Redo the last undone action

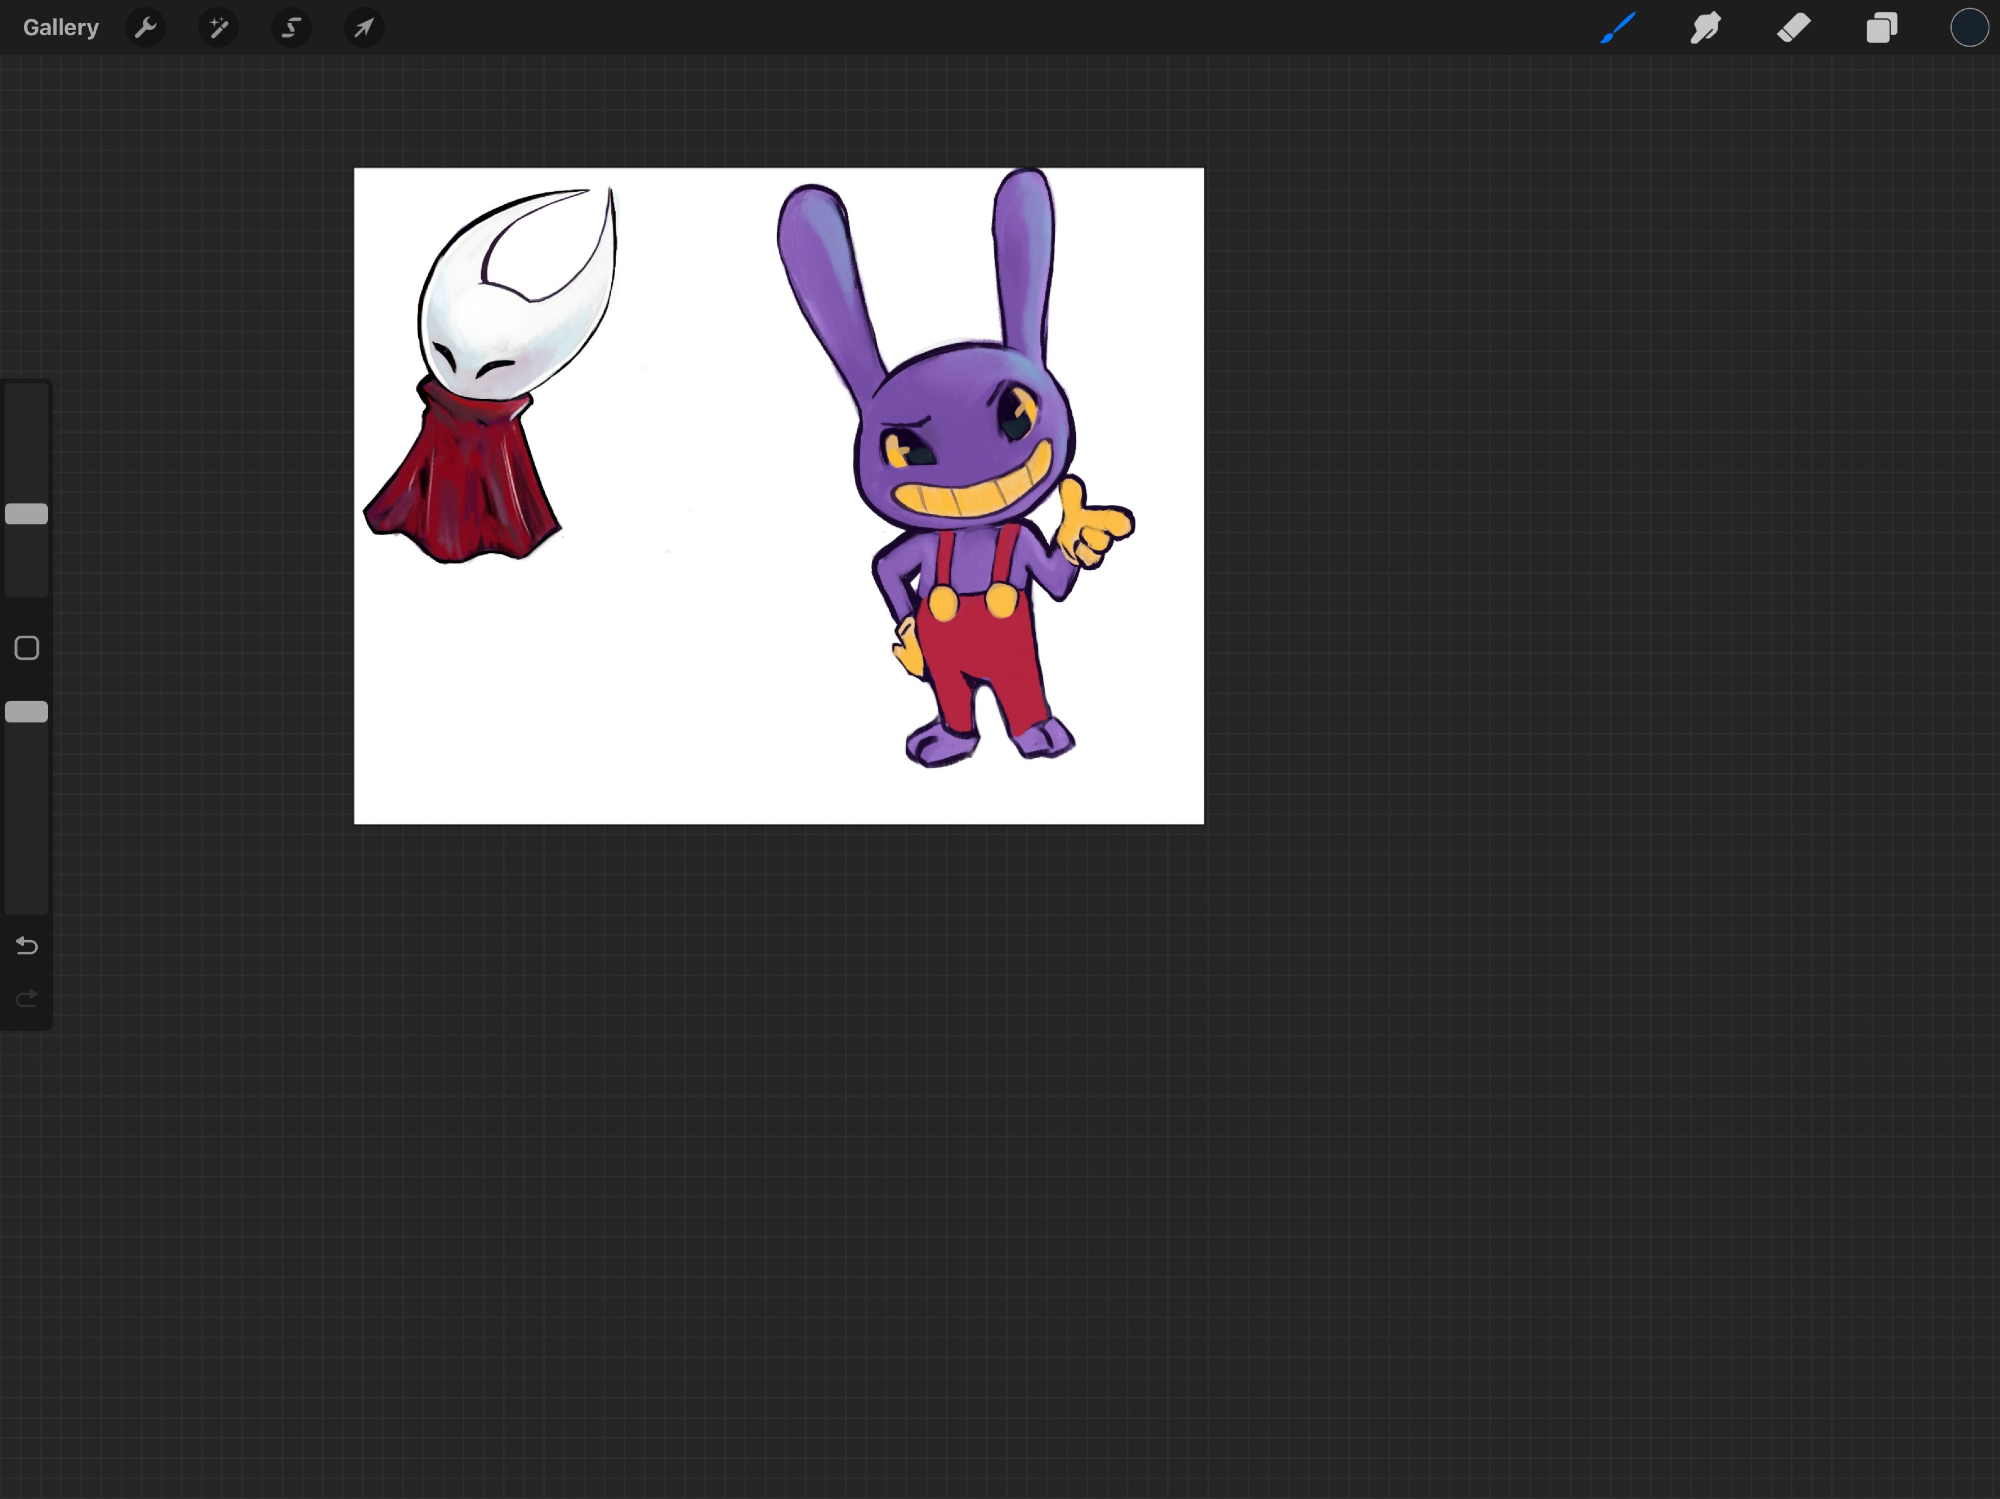tap(27, 998)
